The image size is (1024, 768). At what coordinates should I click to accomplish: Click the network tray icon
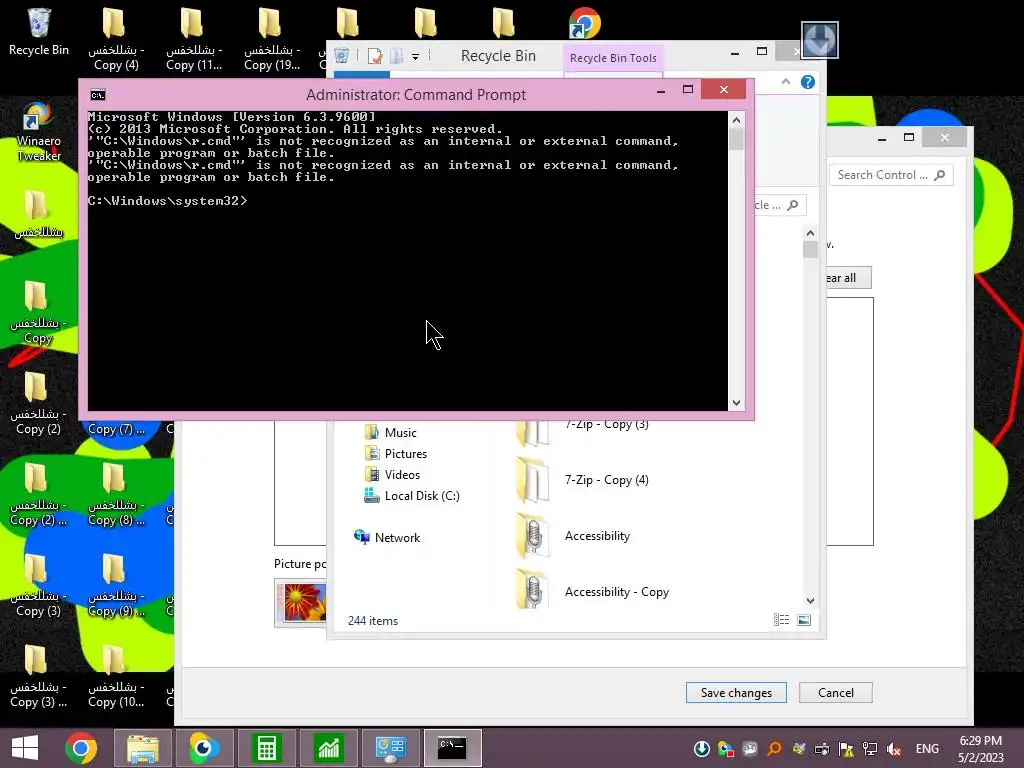tap(870, 749)
